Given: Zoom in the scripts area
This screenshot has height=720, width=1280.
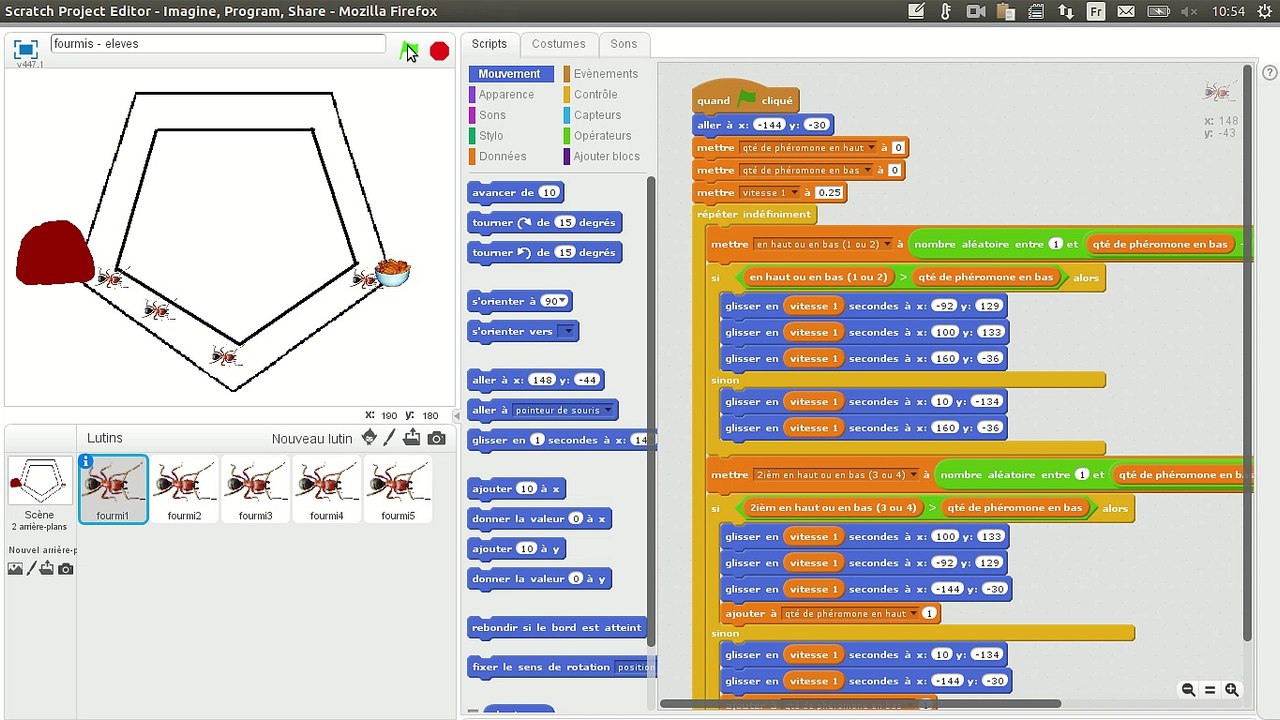Looking at the screenshot, I should click(x=1232, y=690).
